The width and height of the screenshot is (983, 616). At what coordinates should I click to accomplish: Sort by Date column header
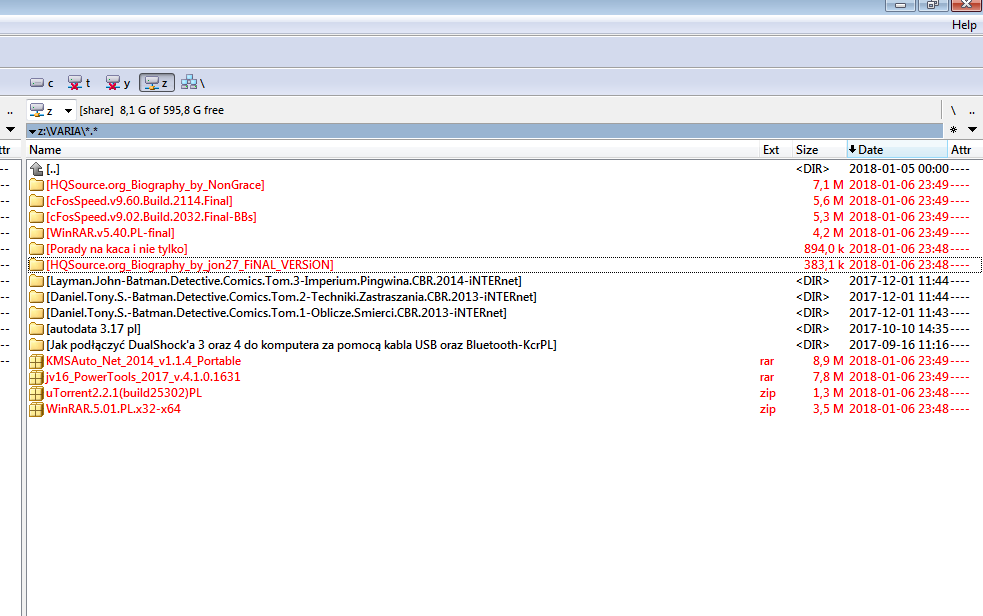coord(897,150)
